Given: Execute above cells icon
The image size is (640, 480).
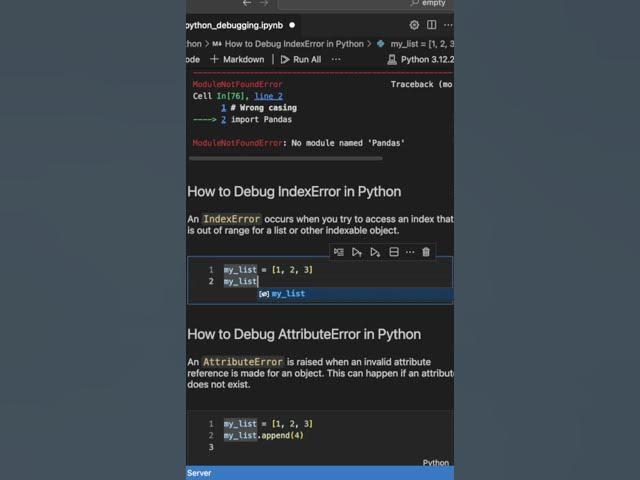Looking at the screenshot, I should click(357, 252).
